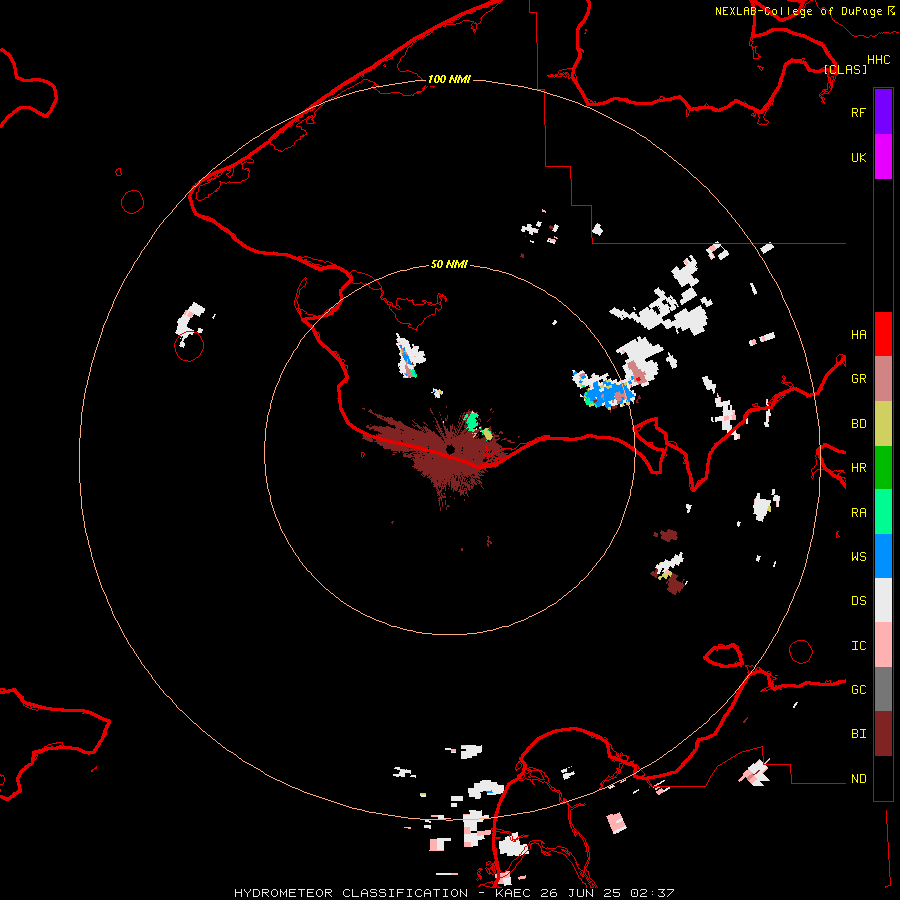Select the WS blue legend swatch
Viewport: 900px width, 900px height.
click(x=883, y=556)
